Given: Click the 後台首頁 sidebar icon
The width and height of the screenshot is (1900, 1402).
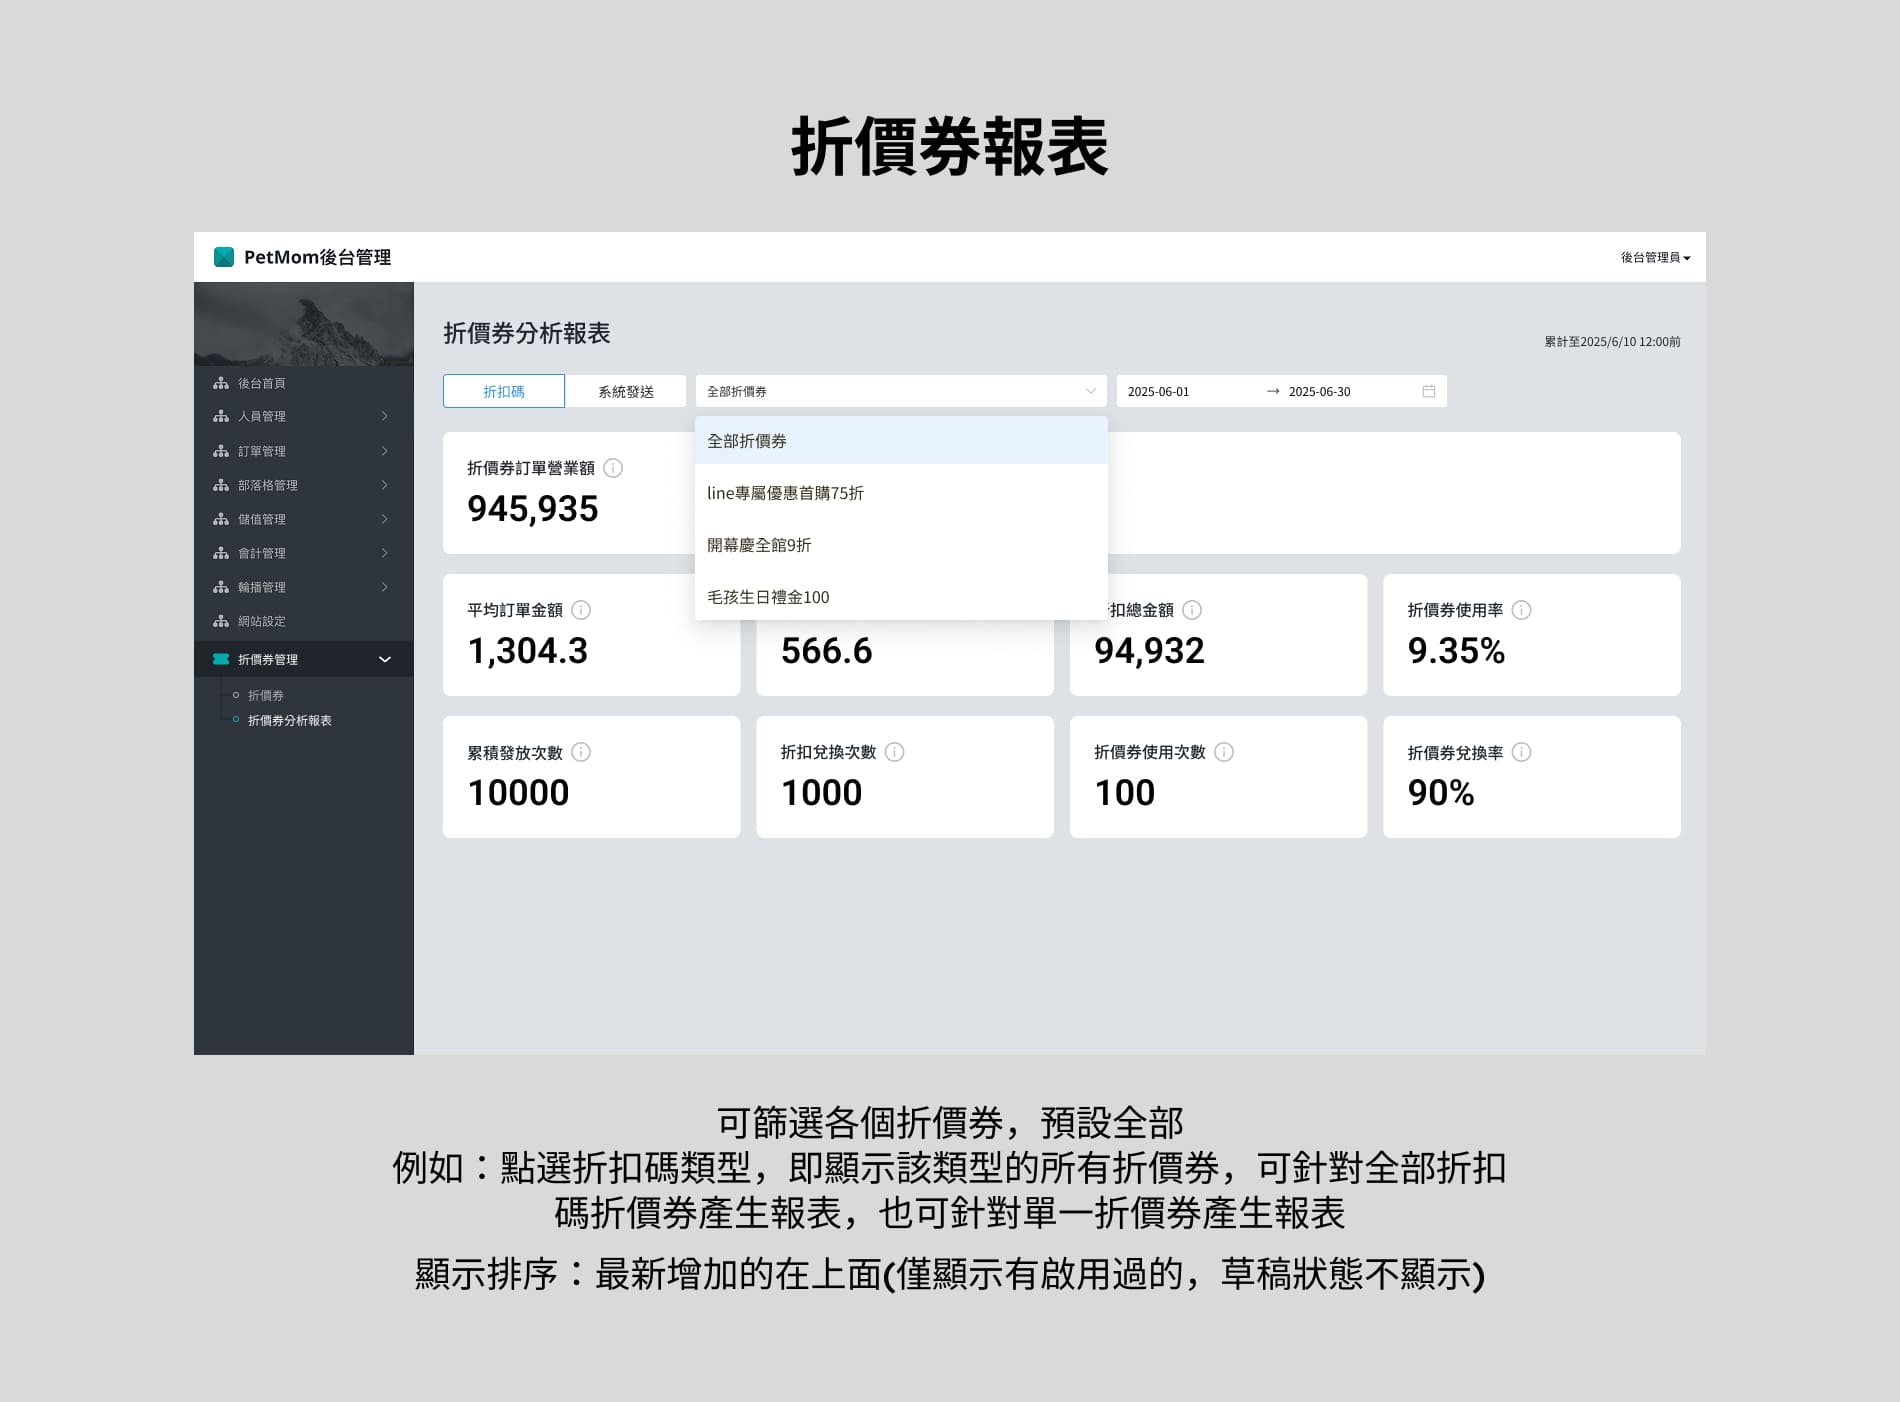Looking at the screenshot, I should [x=221, y=383].
